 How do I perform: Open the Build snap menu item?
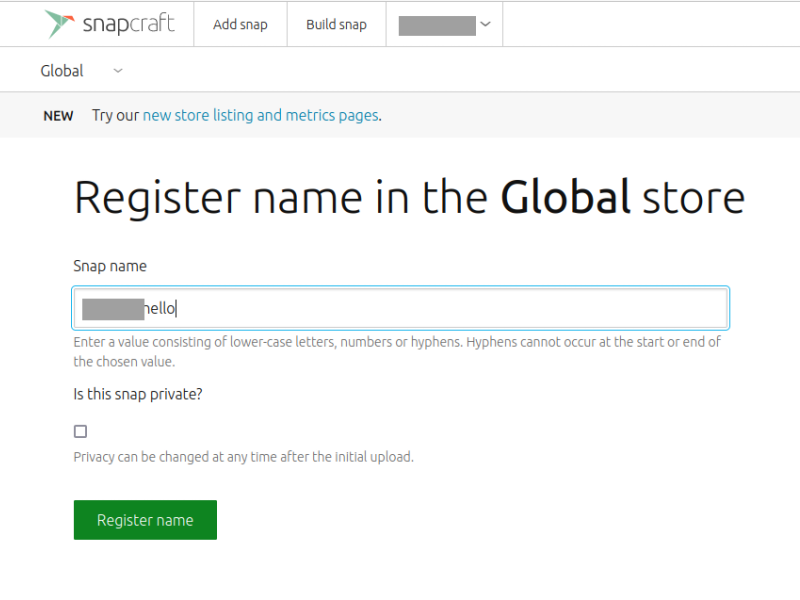coord(336,24)
